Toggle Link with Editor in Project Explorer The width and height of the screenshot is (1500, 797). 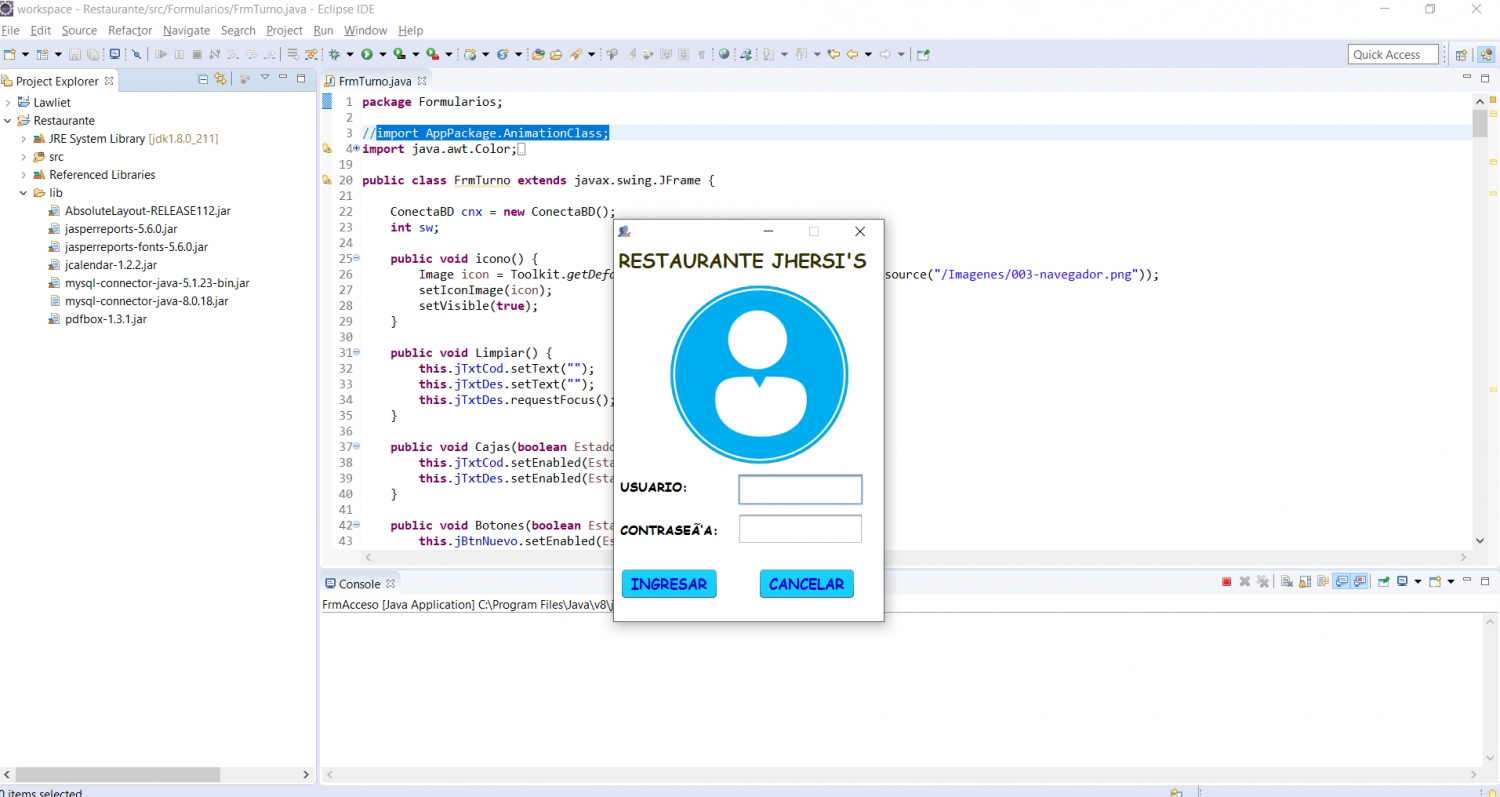pos(220,78)
